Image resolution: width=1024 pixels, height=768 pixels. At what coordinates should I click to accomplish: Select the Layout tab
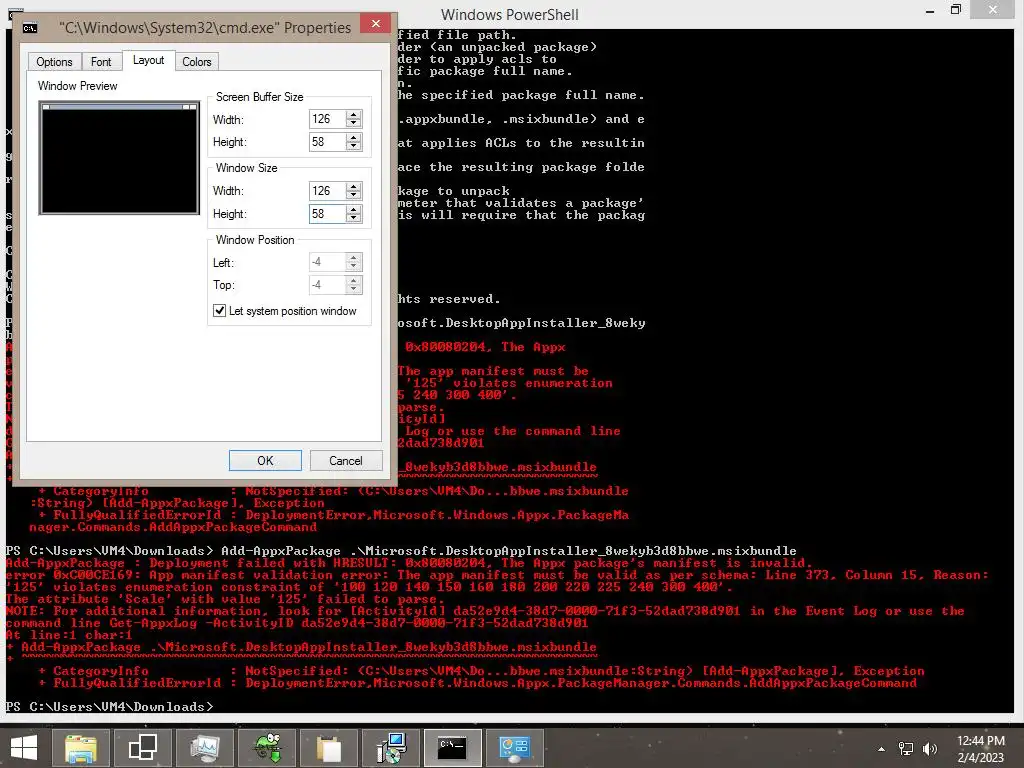148,60
